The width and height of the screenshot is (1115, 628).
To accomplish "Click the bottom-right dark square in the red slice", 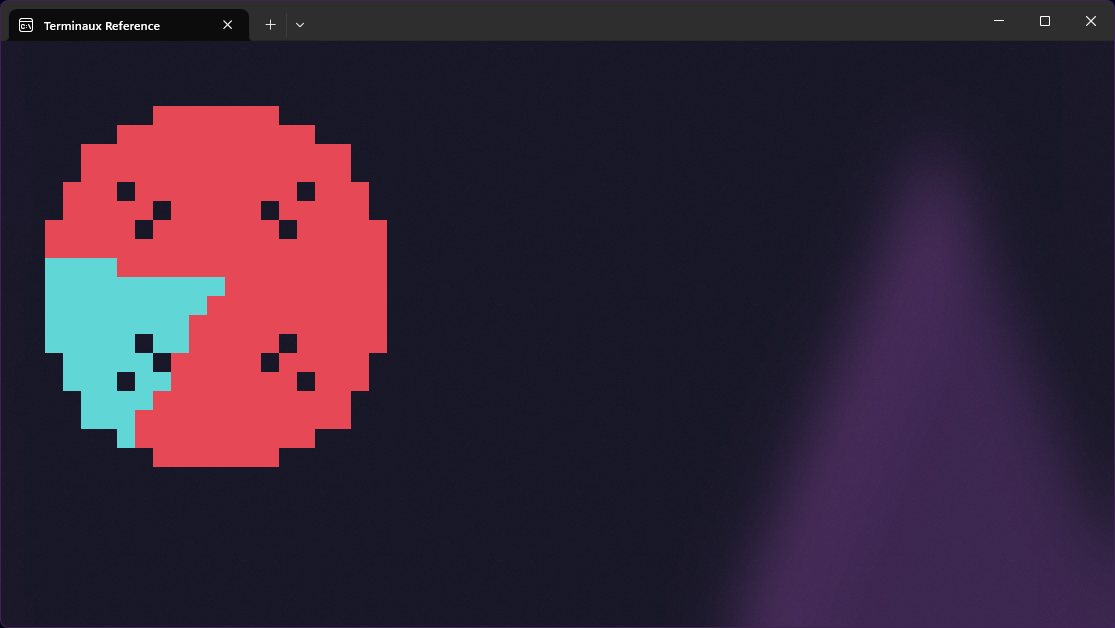I will [x=306, y=381].
